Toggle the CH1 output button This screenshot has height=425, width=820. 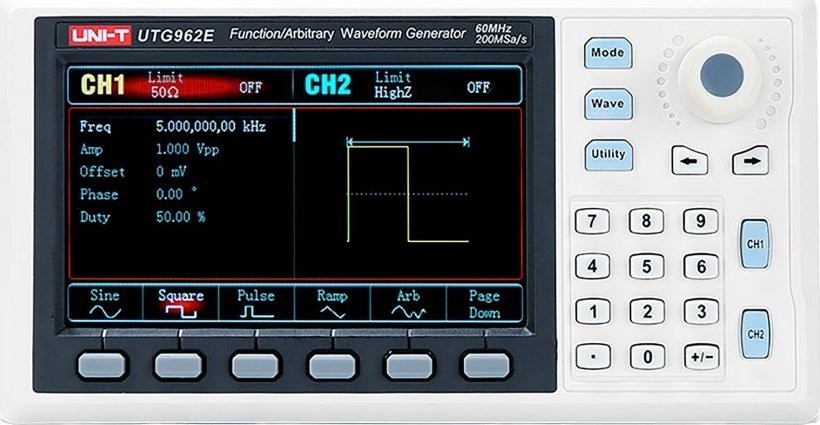tap(756, 244)
